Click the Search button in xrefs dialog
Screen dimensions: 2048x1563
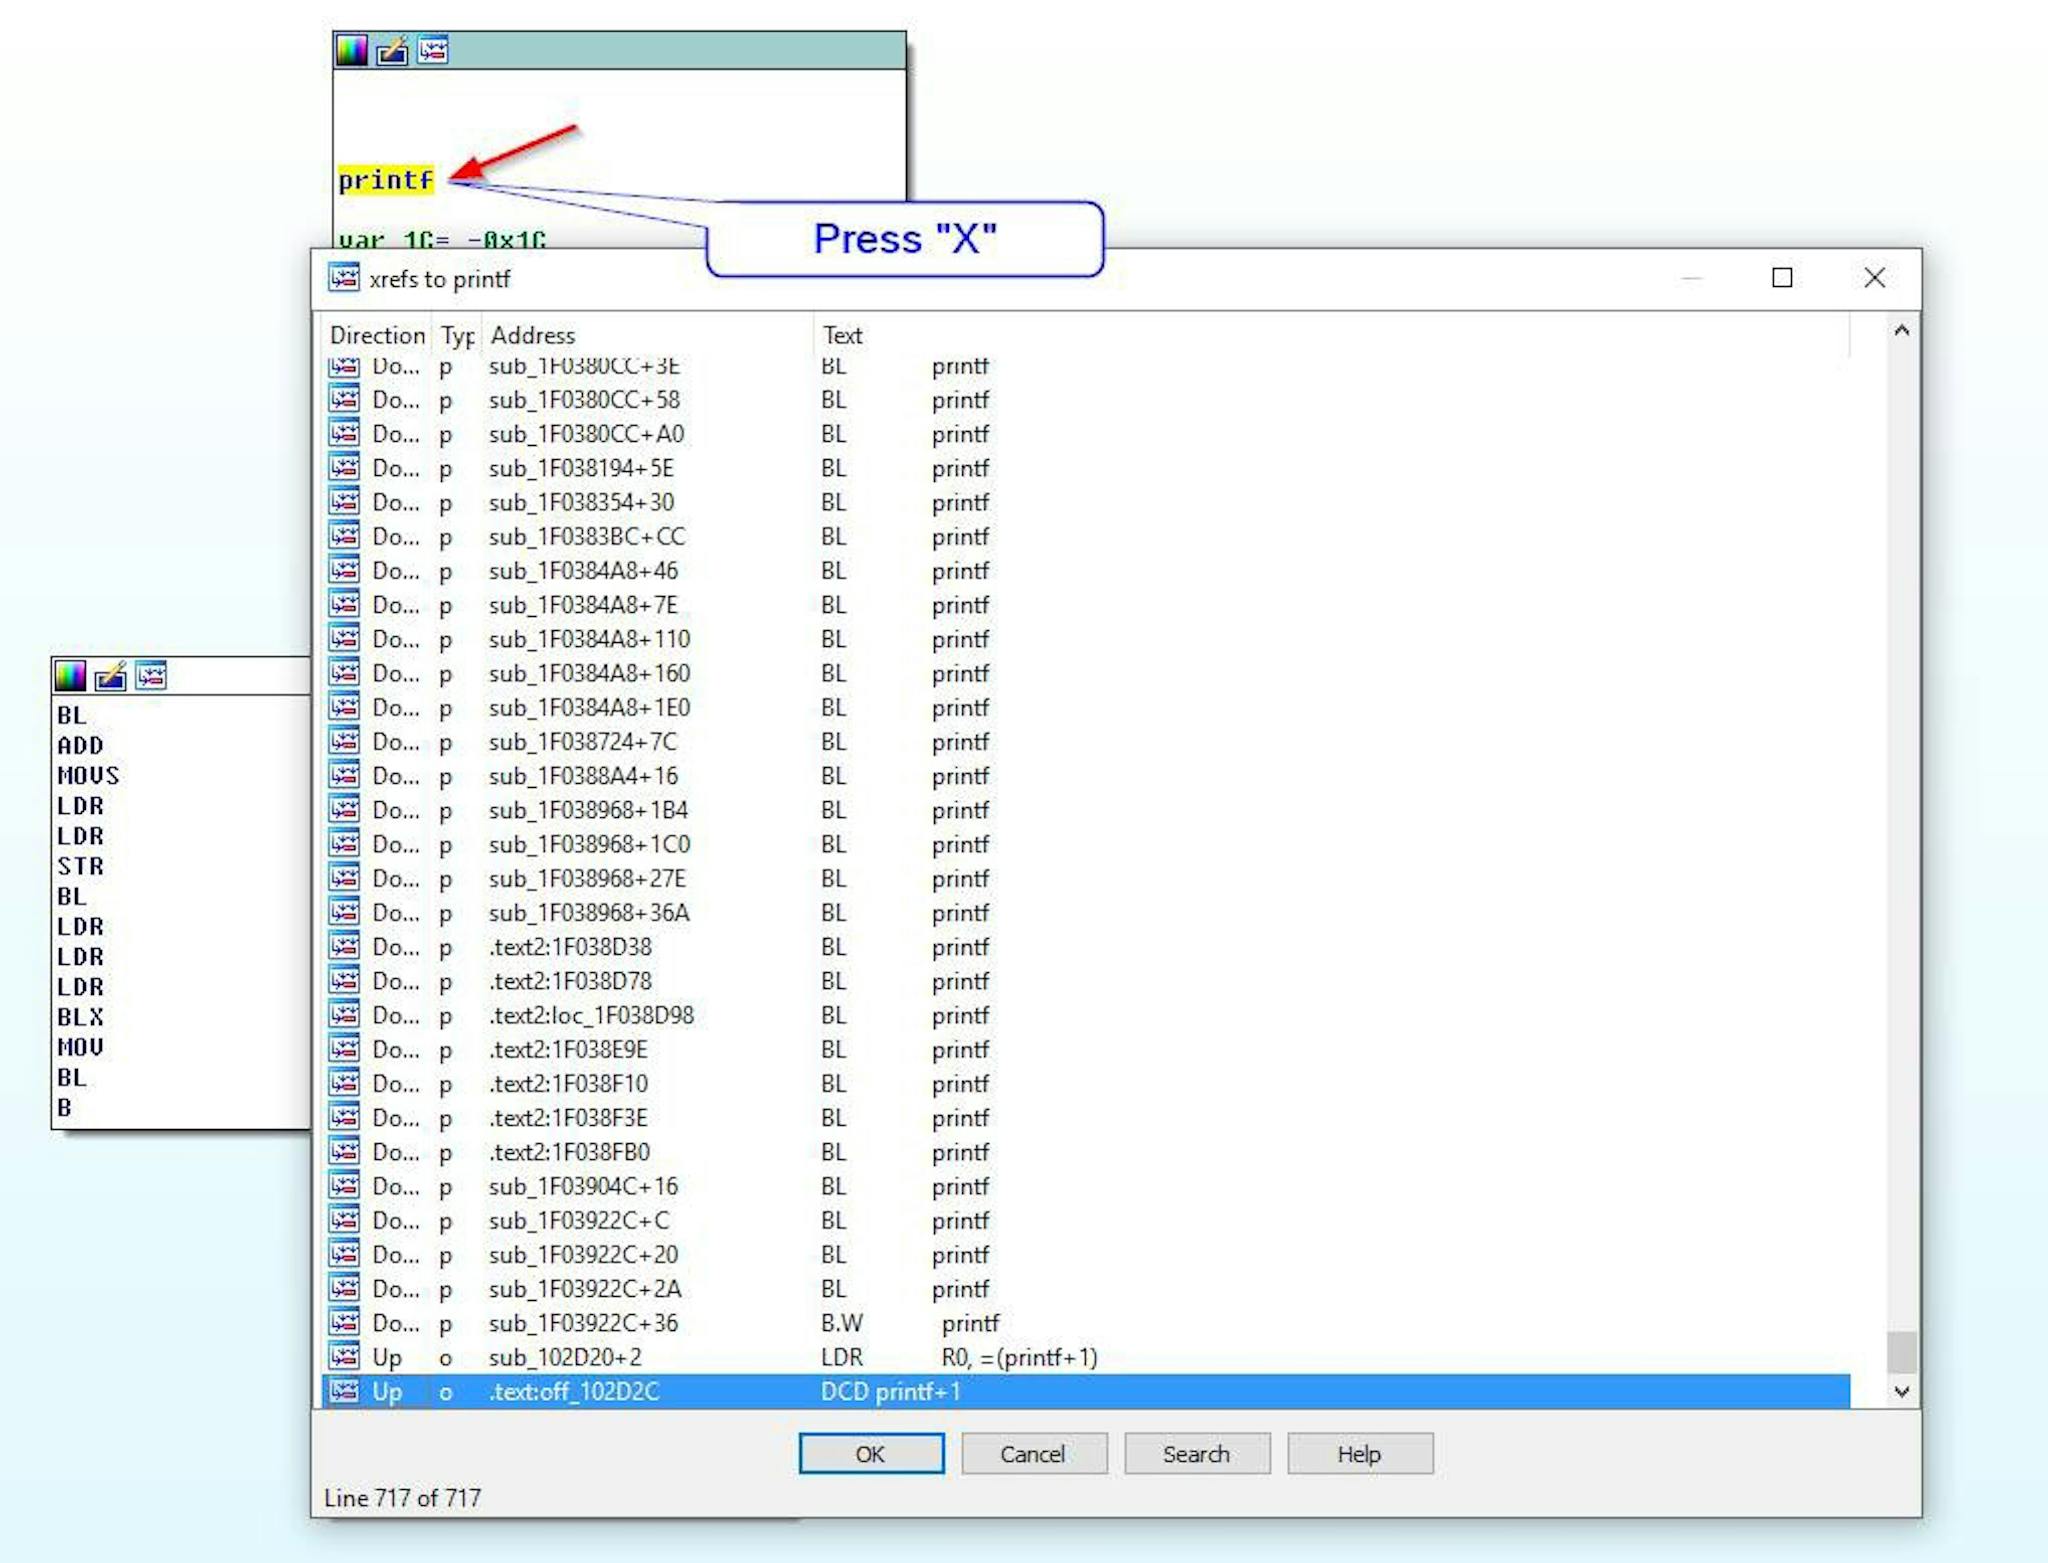click(1196, 1453)
